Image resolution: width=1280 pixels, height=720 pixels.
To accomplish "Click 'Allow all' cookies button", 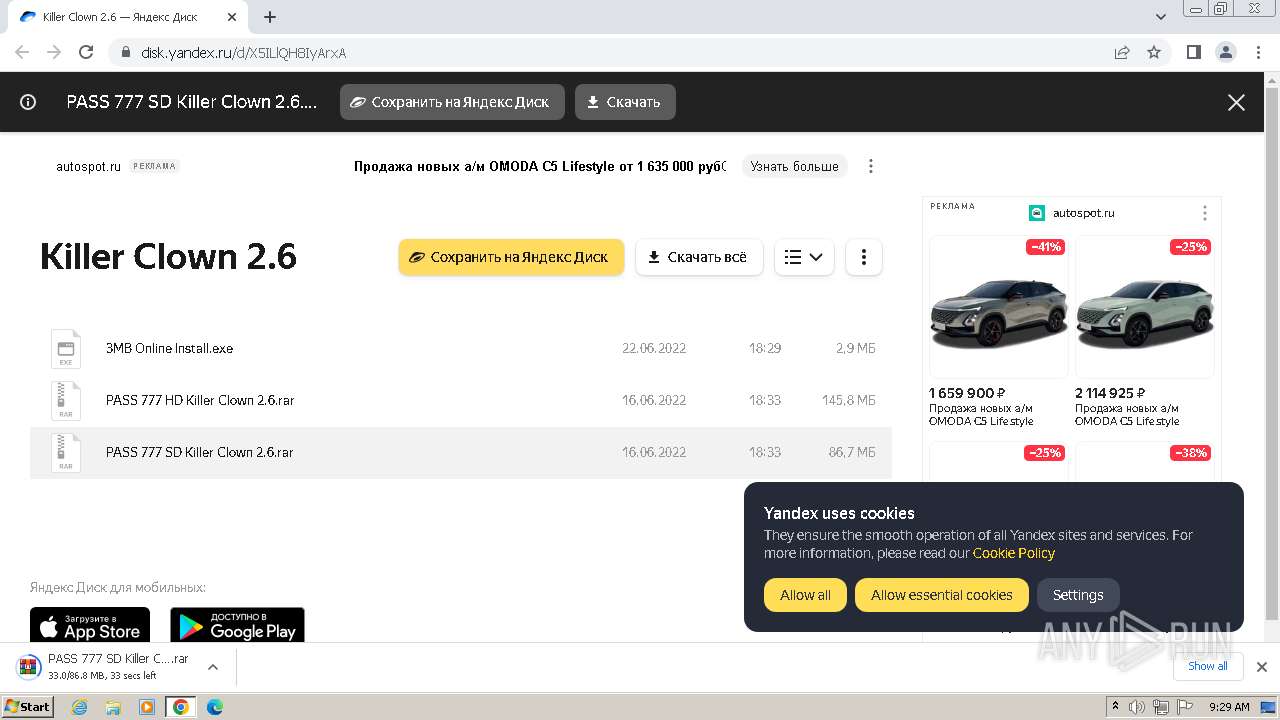I will (x=805, y=595).
